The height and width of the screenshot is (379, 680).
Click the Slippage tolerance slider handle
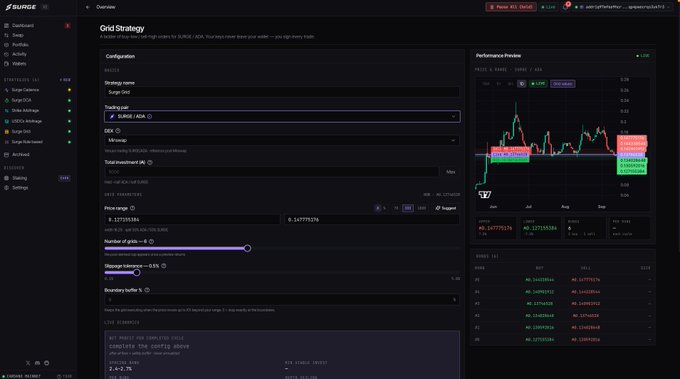pos(137,273)
